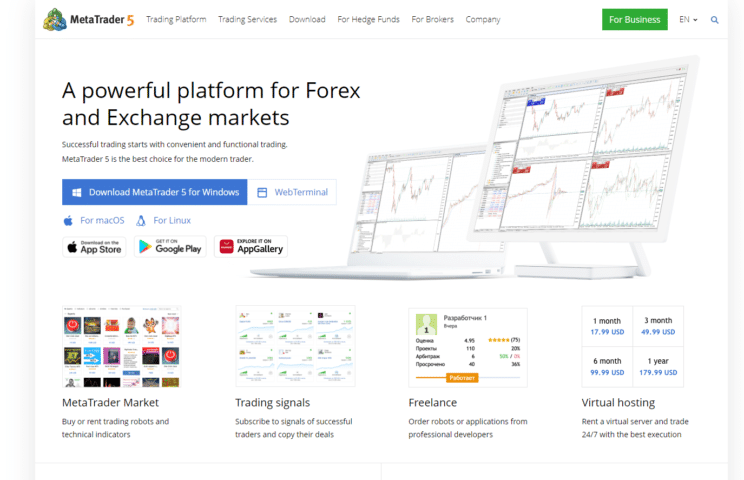The height and width of the screenshot is (480, 744).
Task: Click the WebTerminal window icon
Action: coord(262,192)
